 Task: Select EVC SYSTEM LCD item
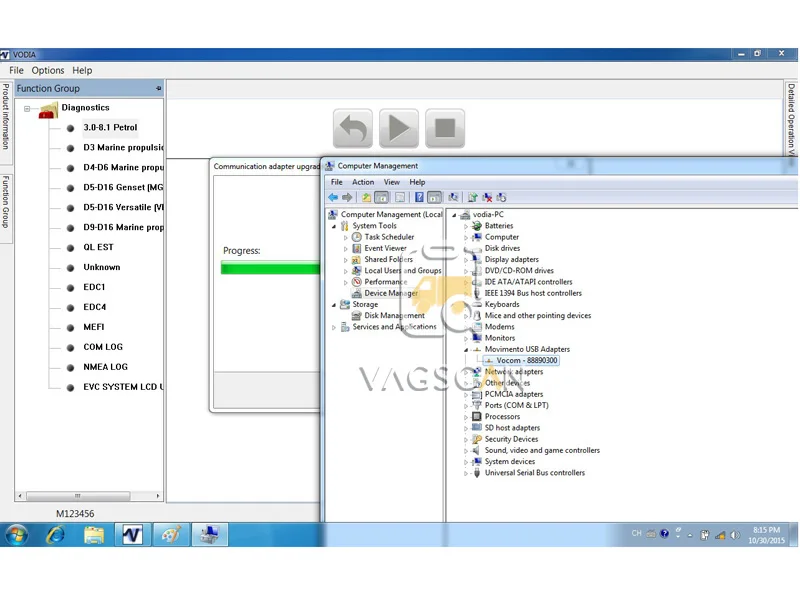(123, 387)
